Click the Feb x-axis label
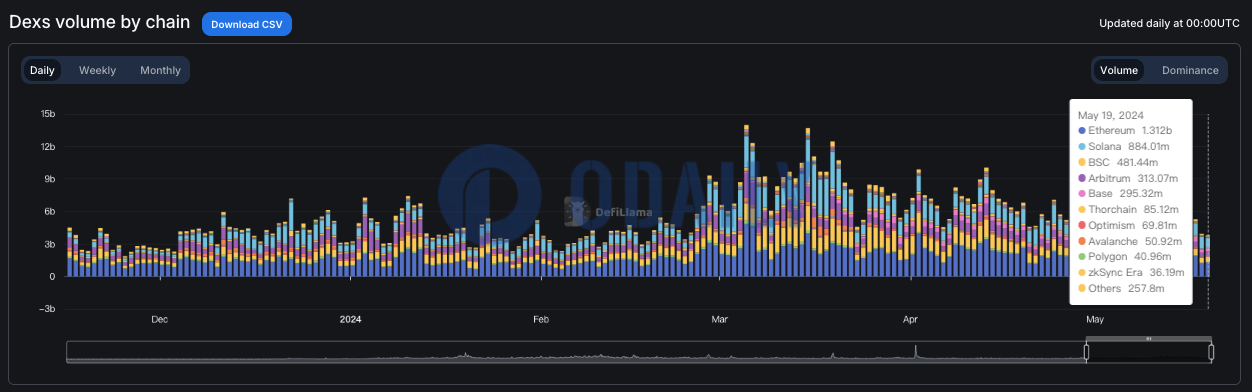Viewport: 1252px width, 392px height. (x=541, y=320)
